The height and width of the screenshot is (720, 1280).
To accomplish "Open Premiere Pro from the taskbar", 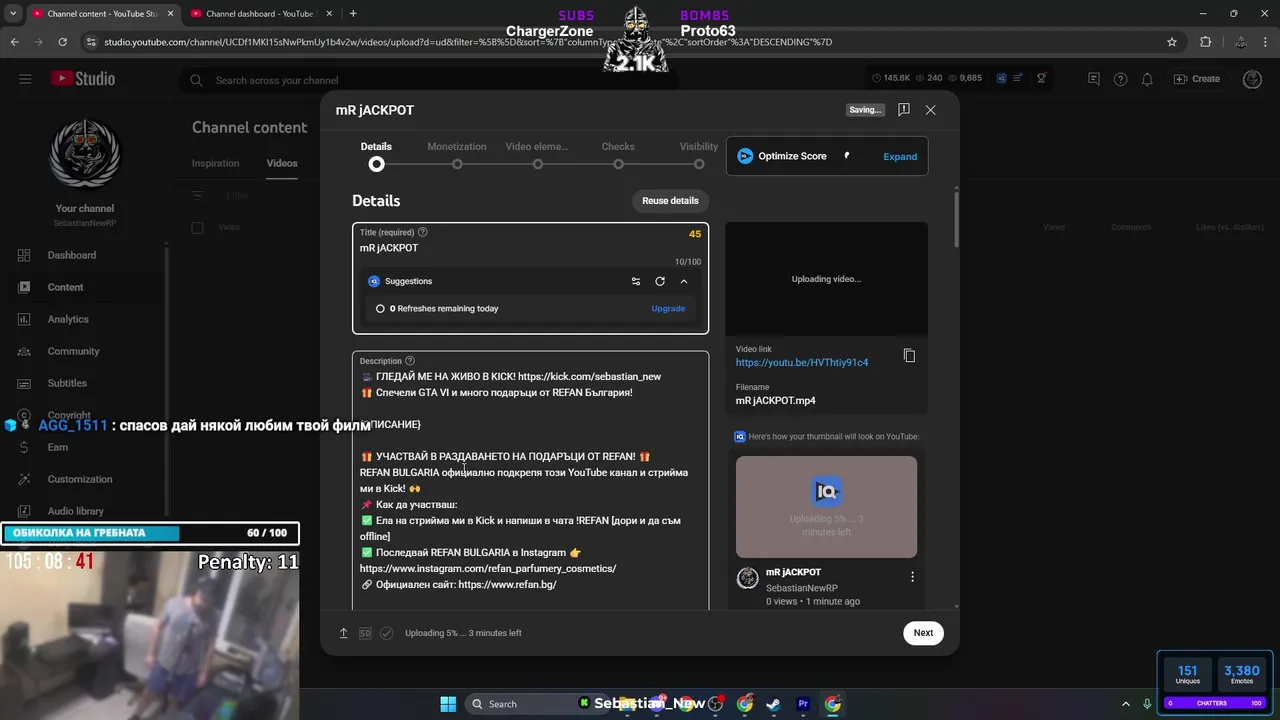I will tap(803, 704).
